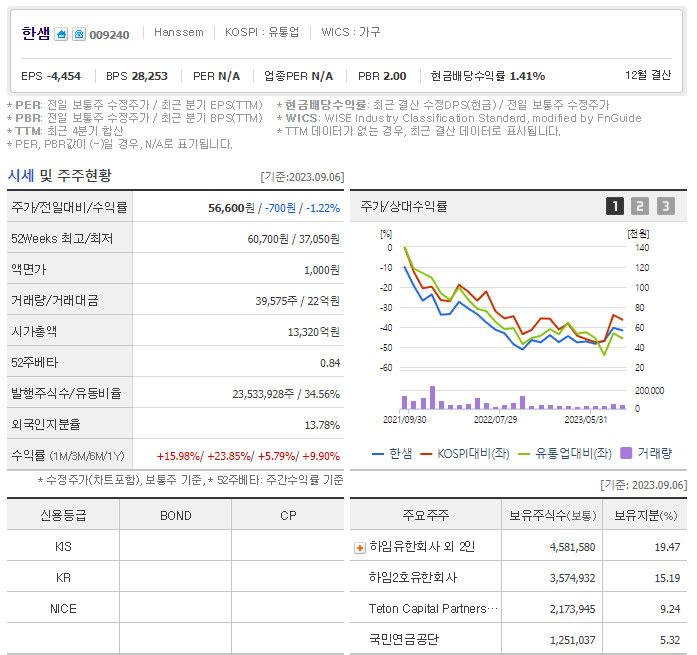Click the homepage icon next to 한샘

coord(61,34)
